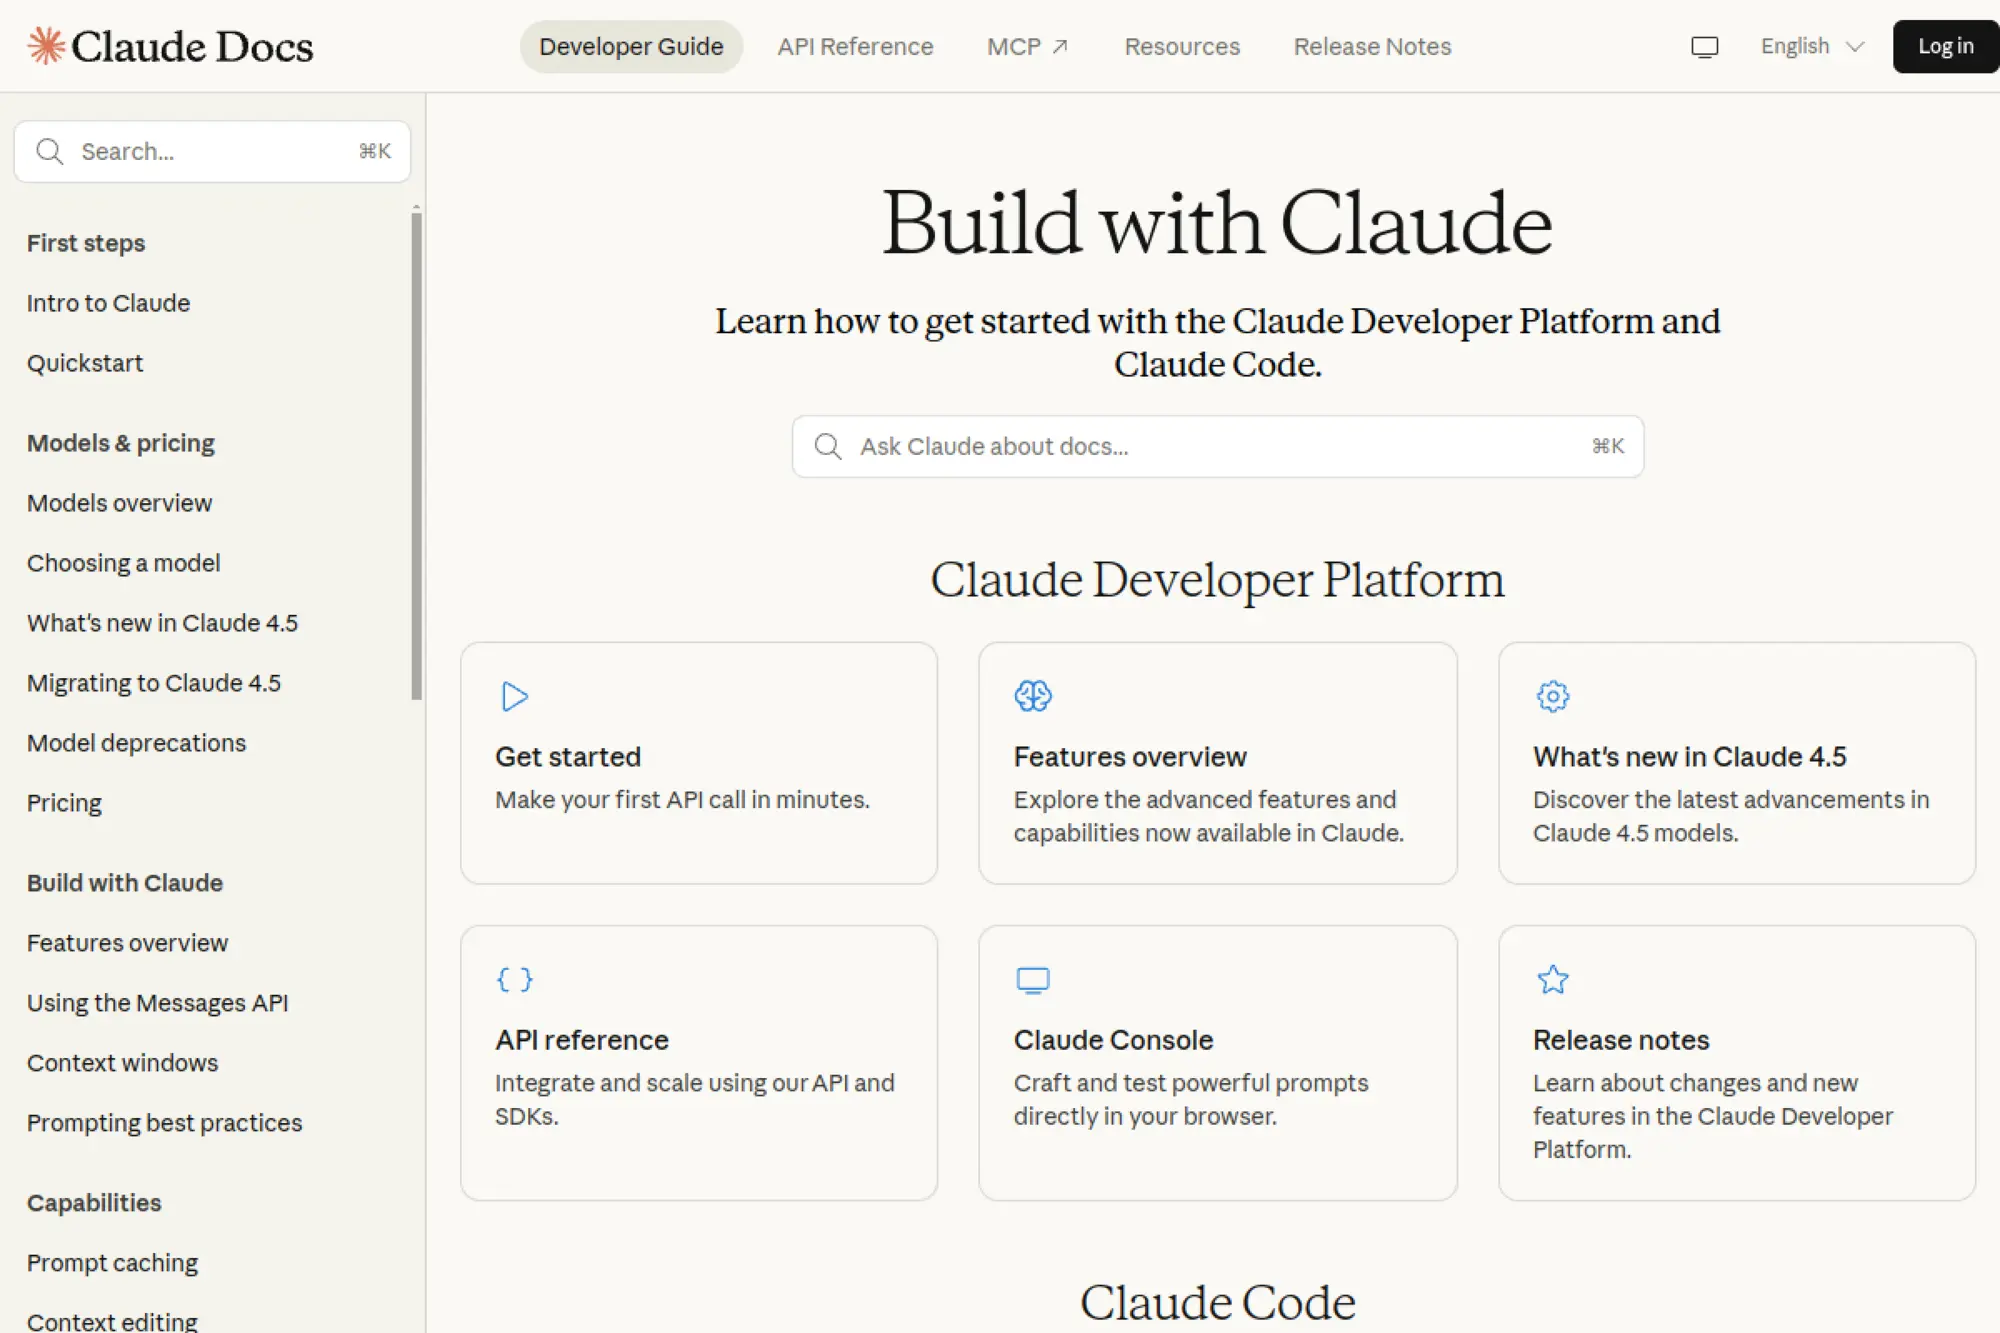Click the gear icon on What's new in Claude 4.5 card
The height and width of the screenshot is (1333, 2000).
tap(1552, 696)
